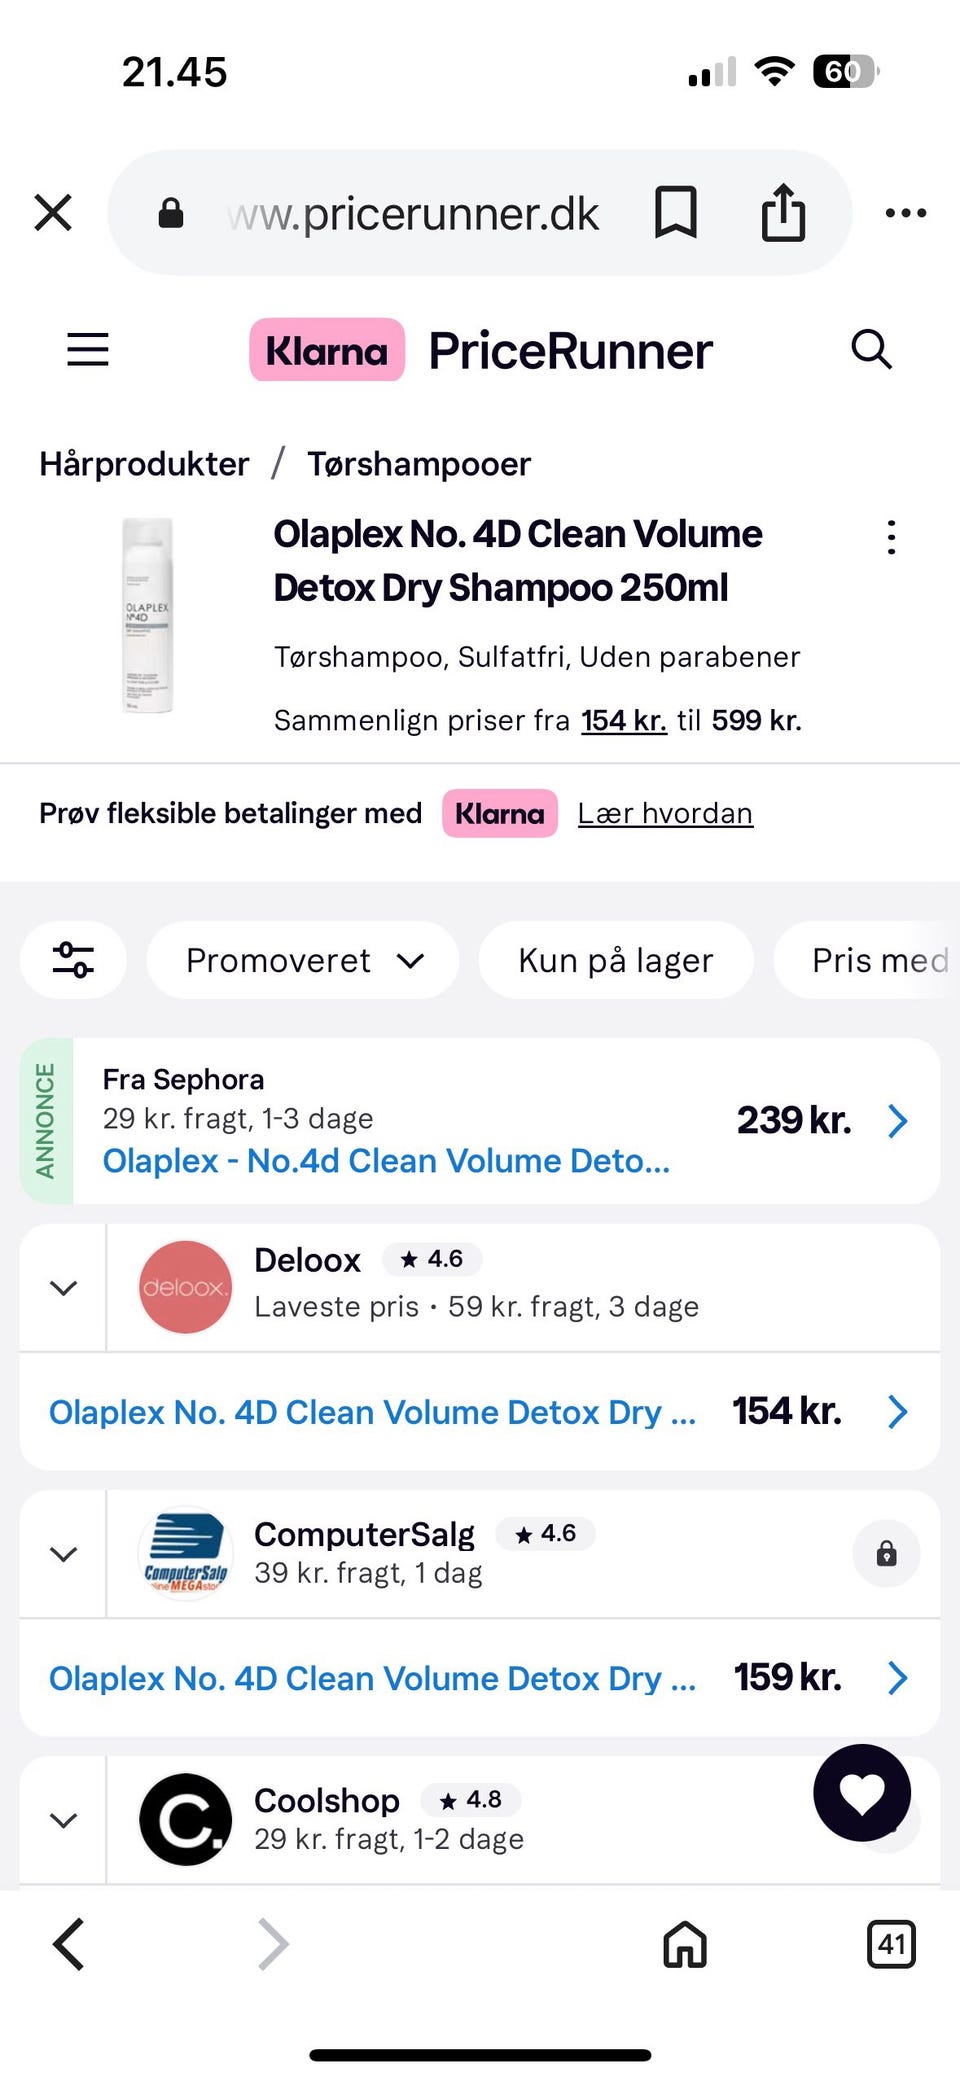Go to the Tørshampooer breadcrumb category
Image resolution: width=960 pixels, height=2081 pixels.
click(x=418, y=464)
